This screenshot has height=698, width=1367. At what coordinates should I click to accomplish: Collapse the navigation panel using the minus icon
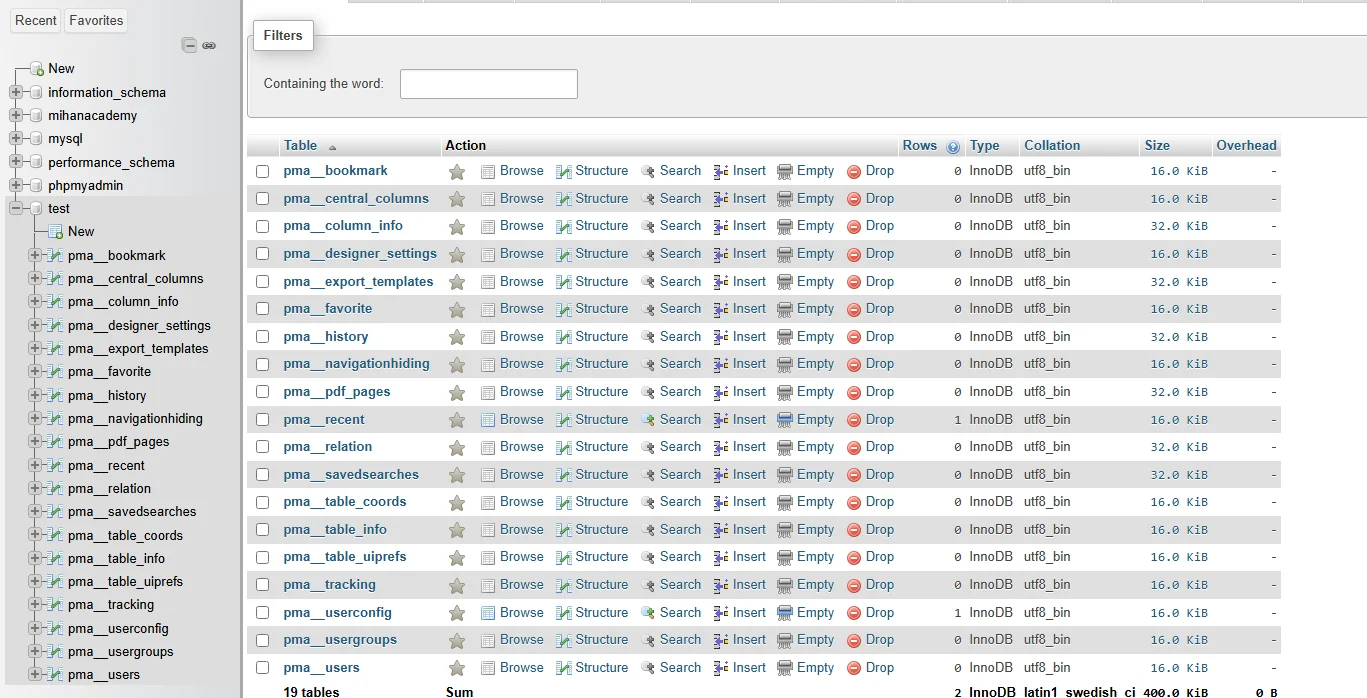188,44
